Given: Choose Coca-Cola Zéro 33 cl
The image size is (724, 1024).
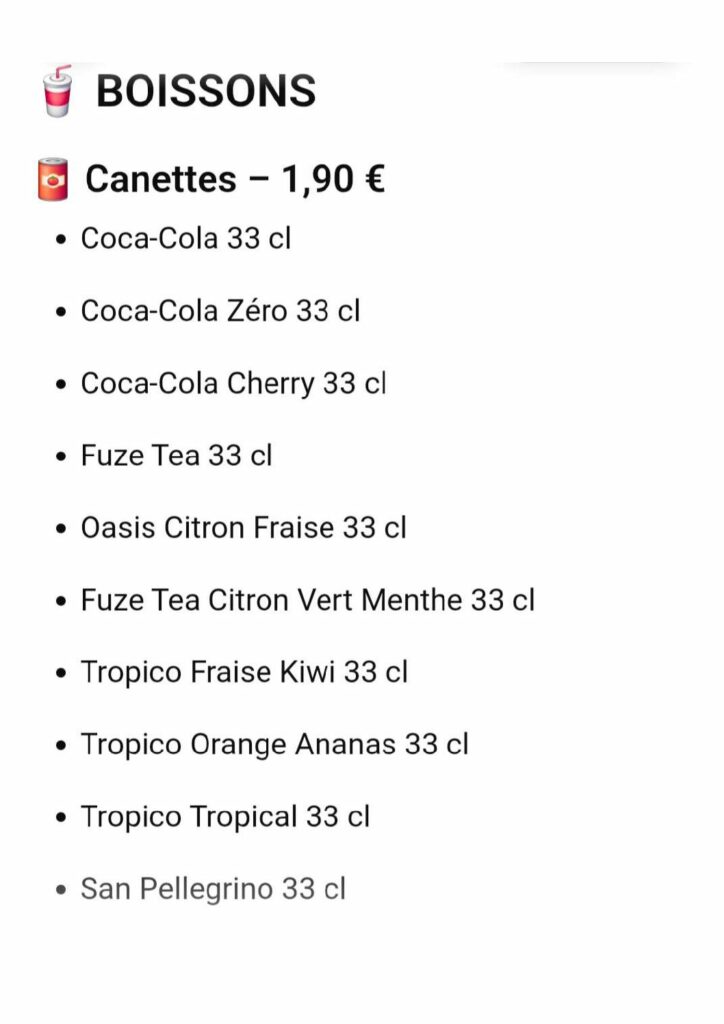Looking at the screenshot, I should [220, 311].
